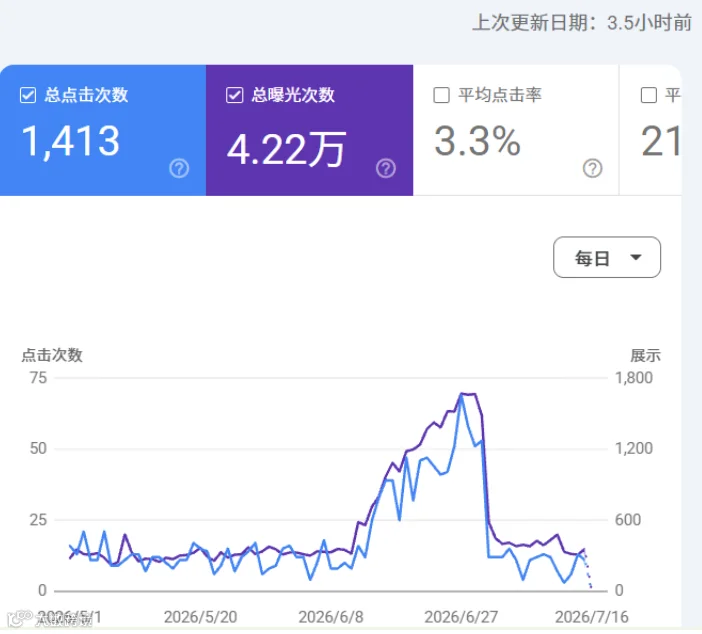Click the 2026/5/20 date axis label
The height and width of the screenshot is (634, 702).
(x=201, y=617)
